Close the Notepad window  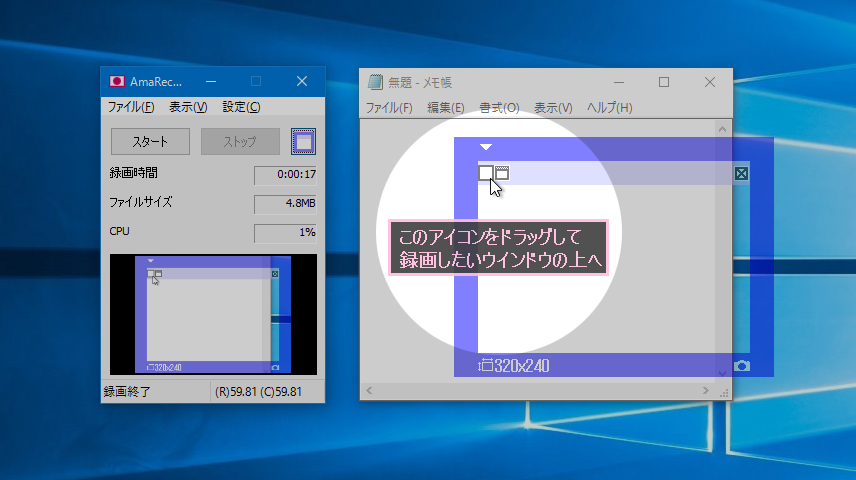tap(710, 82)
